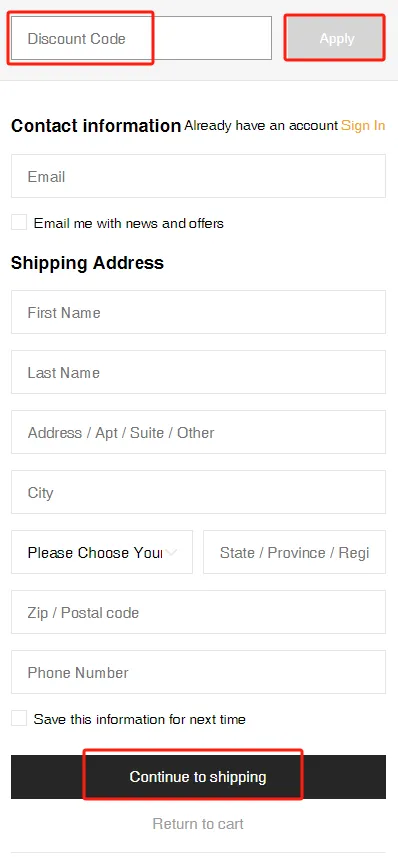This screenshot has width=398, height=857.
Task: Continue to shipping
Action: tap(198, 777)
